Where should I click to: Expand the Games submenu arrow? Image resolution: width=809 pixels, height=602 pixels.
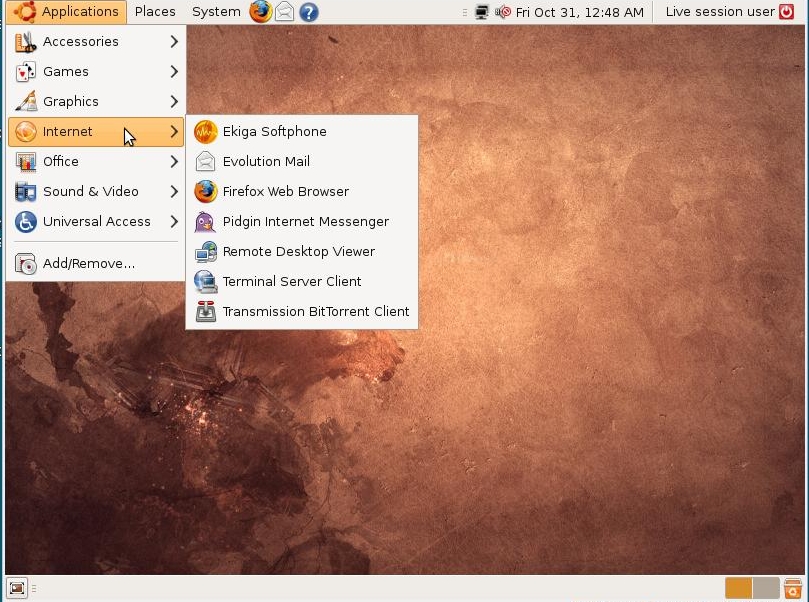(174, 71)
